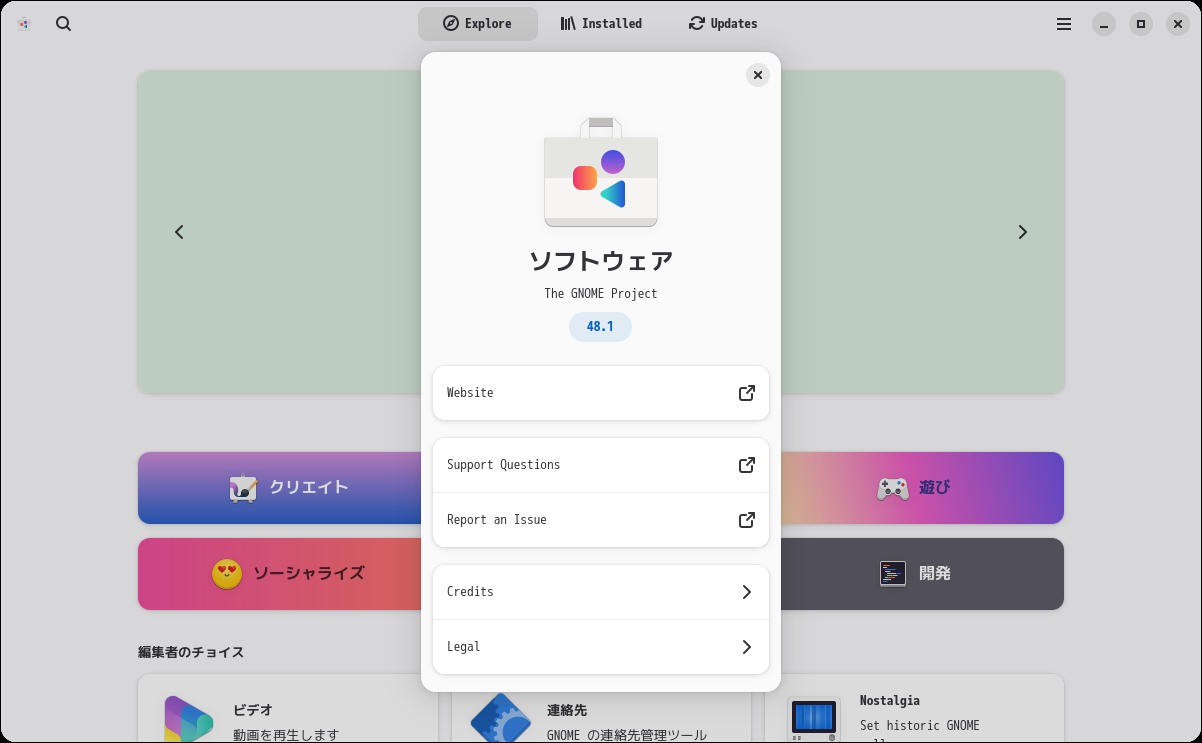Expand the Legal section
The image size is (1202, 743).
tap(601, 647)
